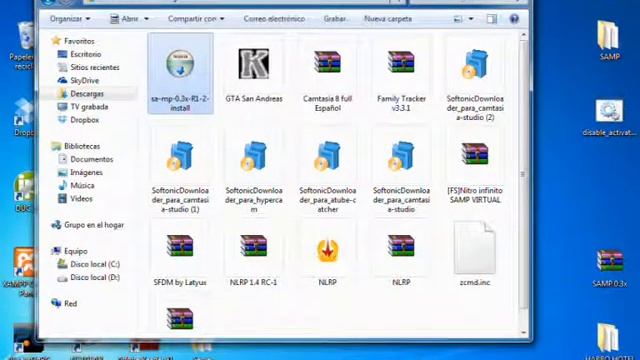This screenshot has width=640, height=360.
Task: Select the NLRP pawn script file icon
Action: (x=327, y=250)
